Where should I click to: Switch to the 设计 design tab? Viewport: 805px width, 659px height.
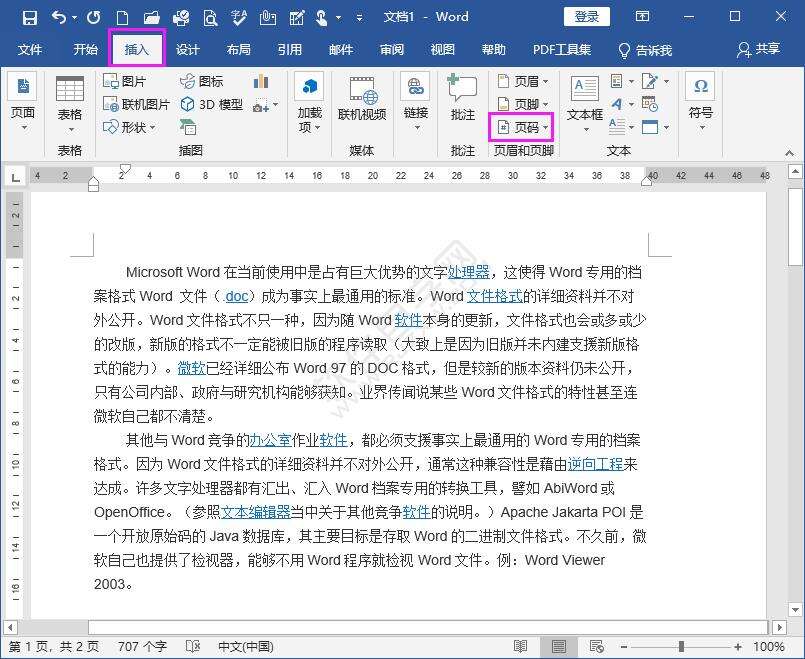[187, 50]
